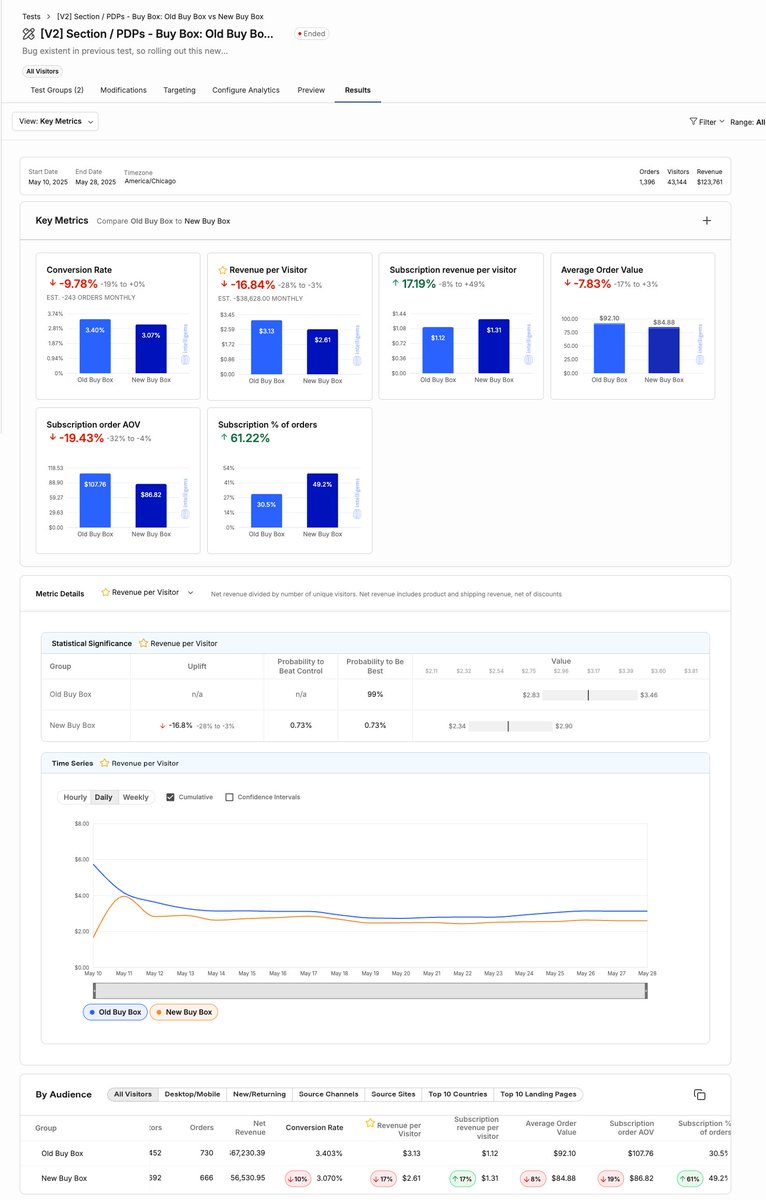Click the 99% Probability to Be Best value
The height and width of the screenshot is (1200, 766).
pos(375,694)
